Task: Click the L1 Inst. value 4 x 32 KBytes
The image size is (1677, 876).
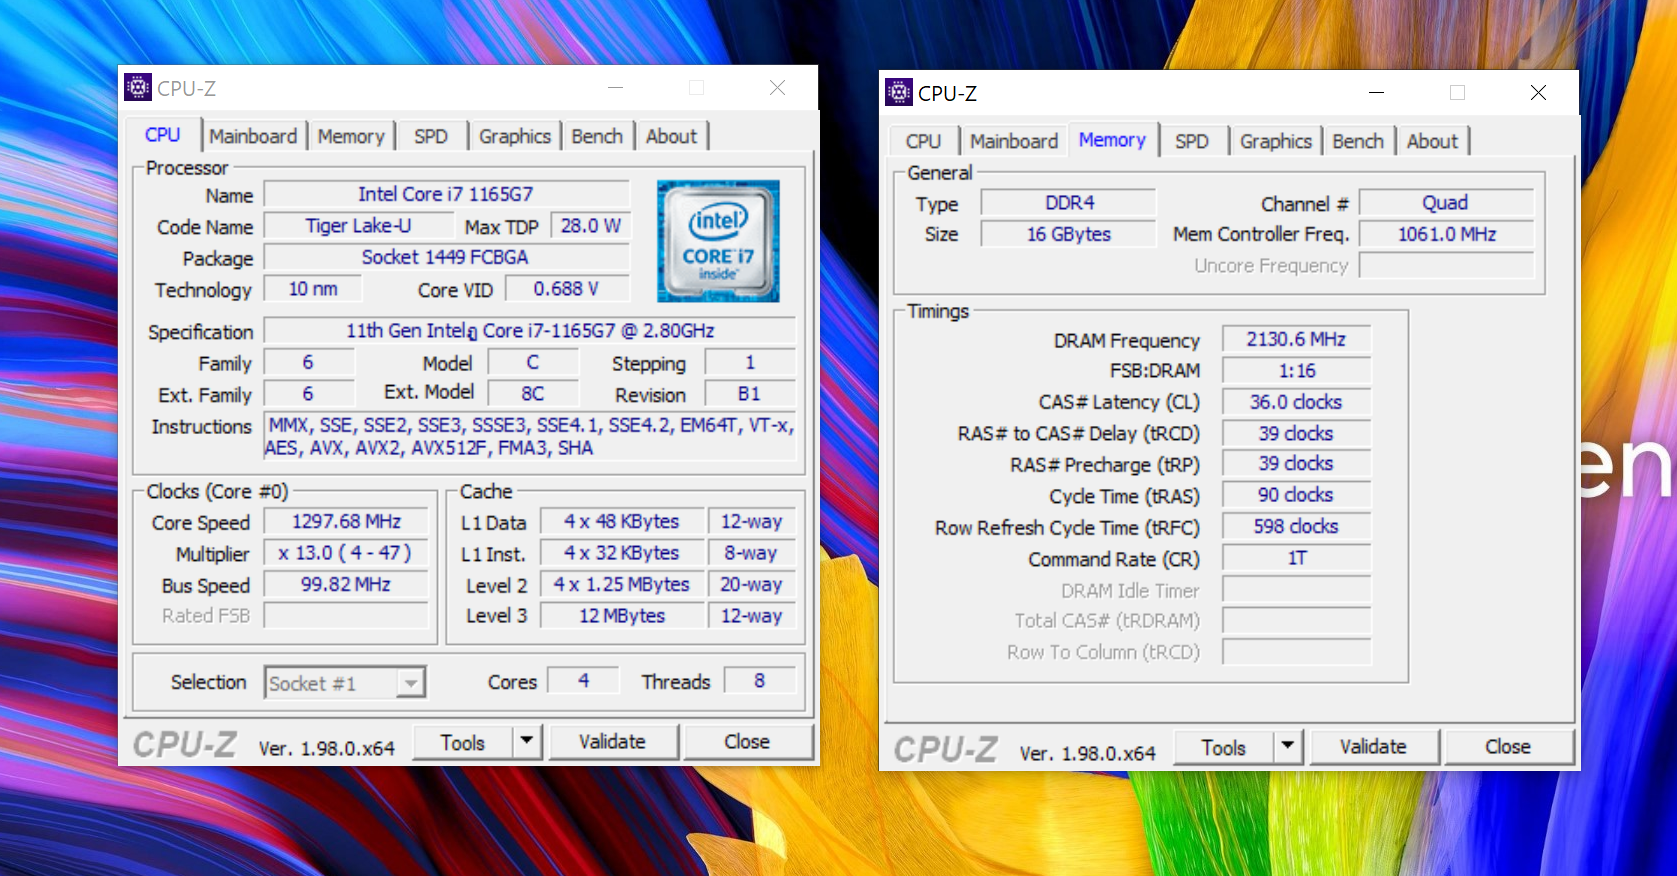Action: 621,553
